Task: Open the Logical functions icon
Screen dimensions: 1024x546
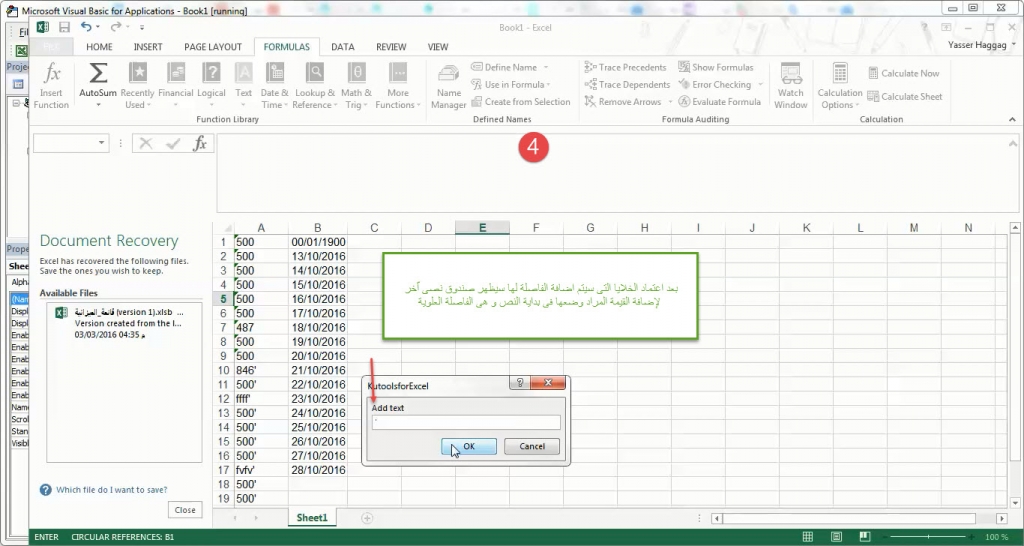Action: tap(211, 86)
